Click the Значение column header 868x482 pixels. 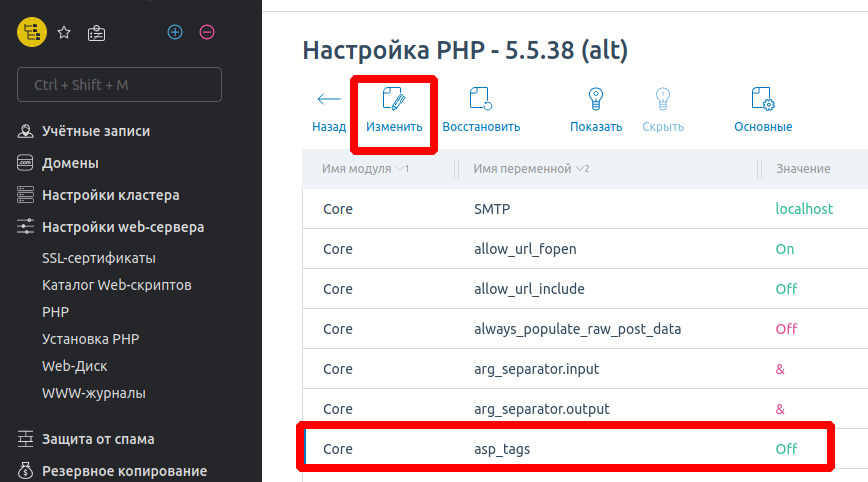click(x=803, y=169)
